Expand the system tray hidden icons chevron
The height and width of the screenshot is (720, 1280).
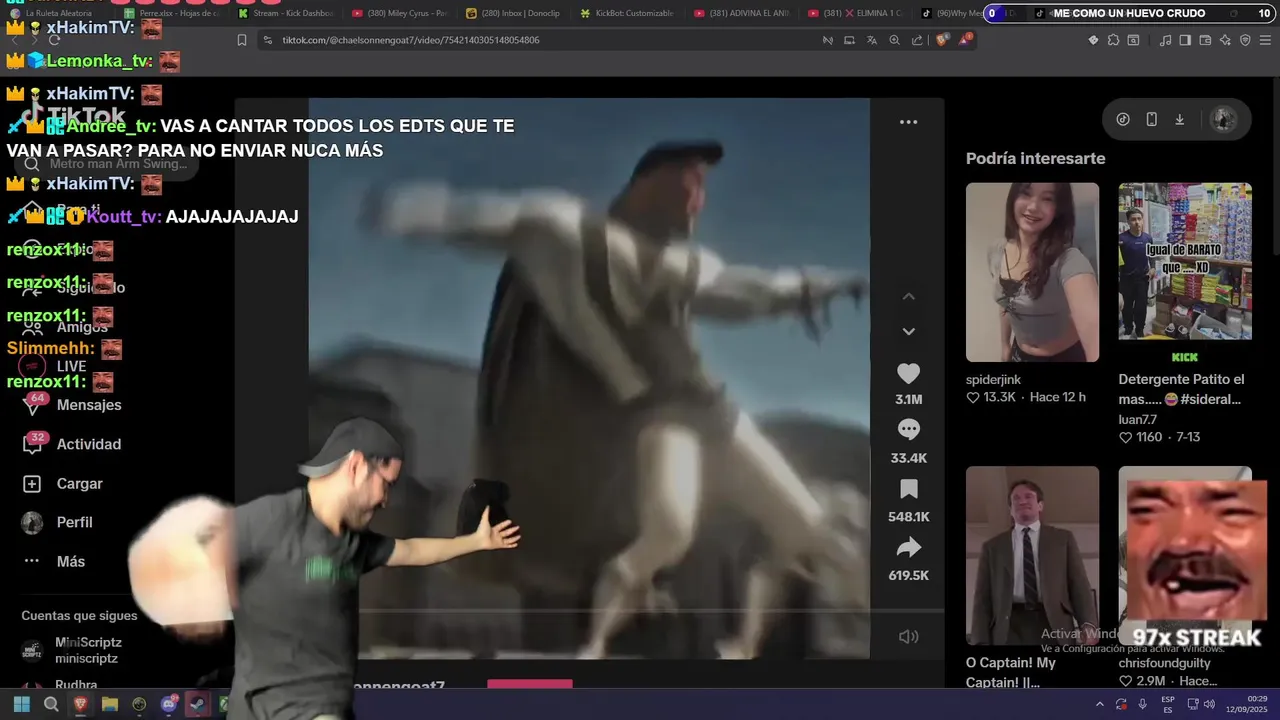tap(1099, 704)
